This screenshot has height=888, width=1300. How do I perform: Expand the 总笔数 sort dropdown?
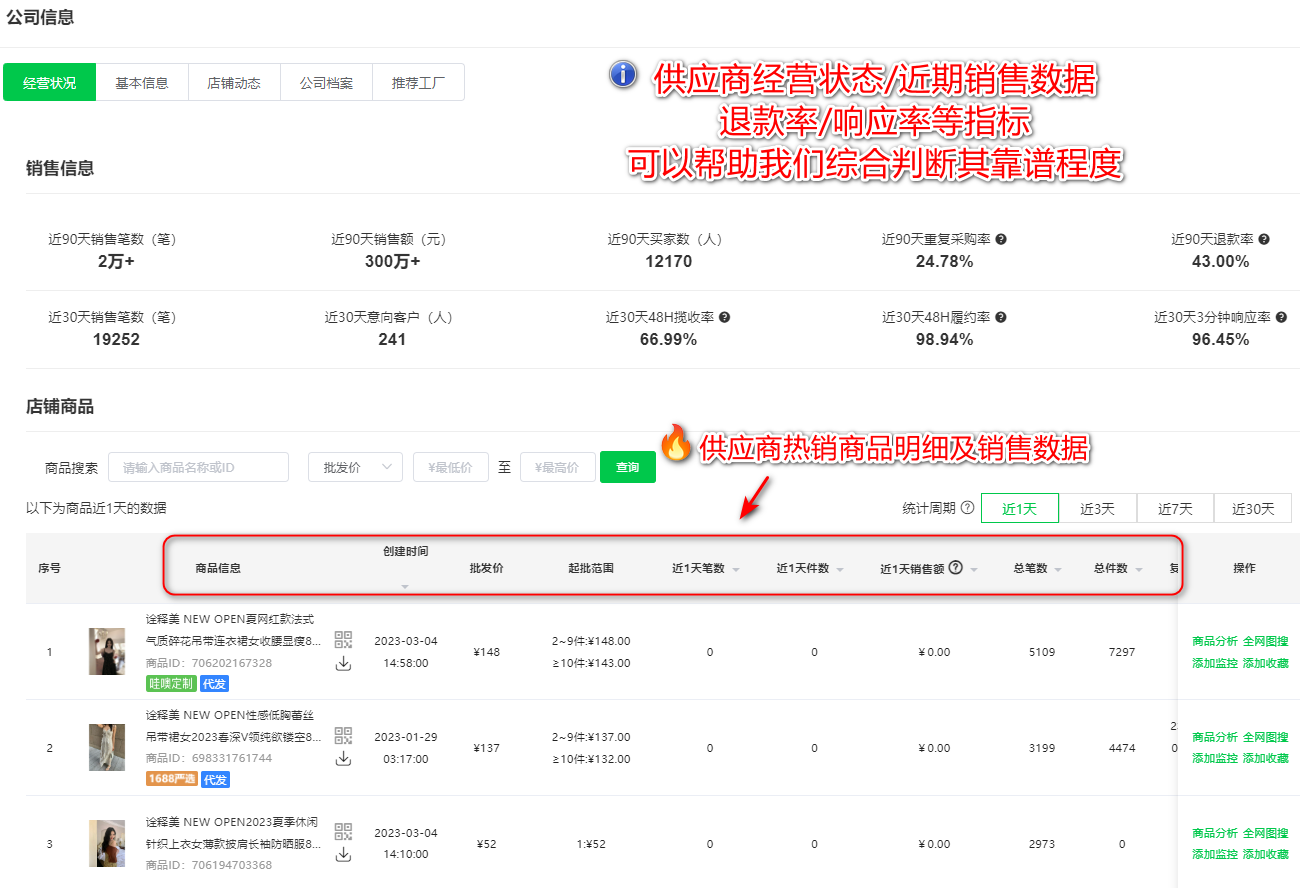click(1056, 568)
